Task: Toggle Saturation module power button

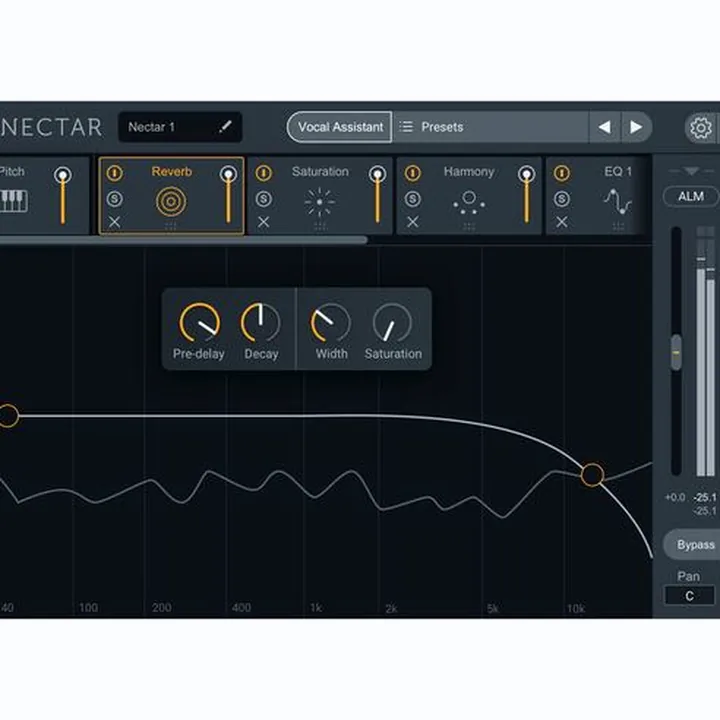Action: (x=263, y=173)
